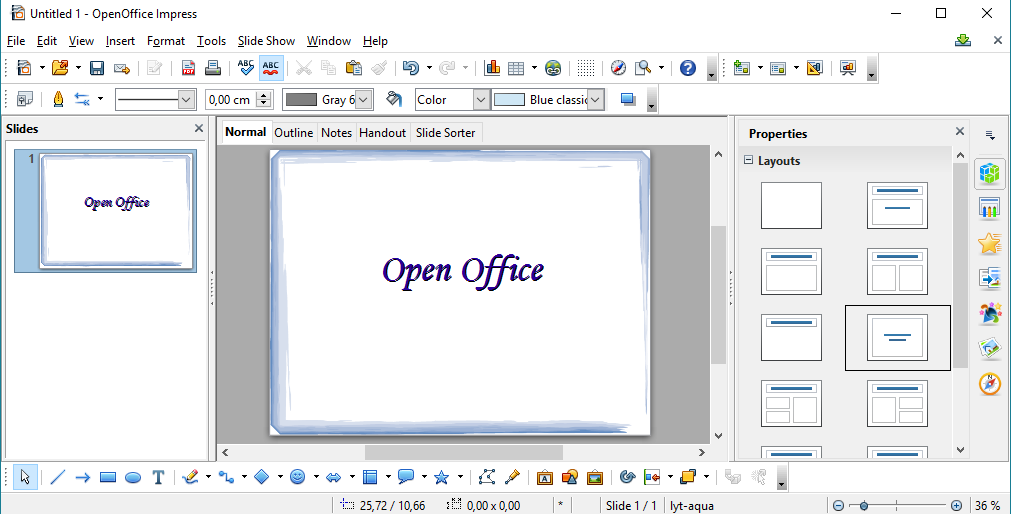Screen dimensions: 1011x514
Task: Click the Save document icon
Action: tap(97, 68)
